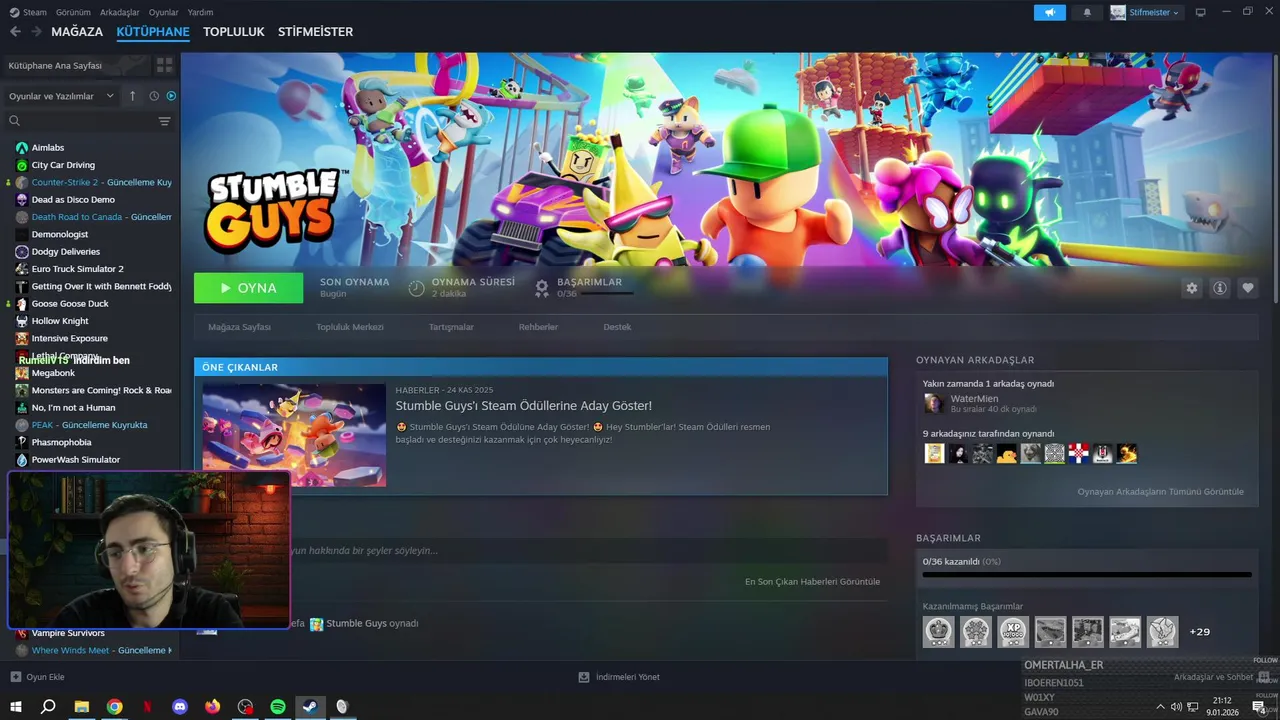Screen dimensions: 1280x720
Task: Go forward with the right arrow
Action: (36, 32)
